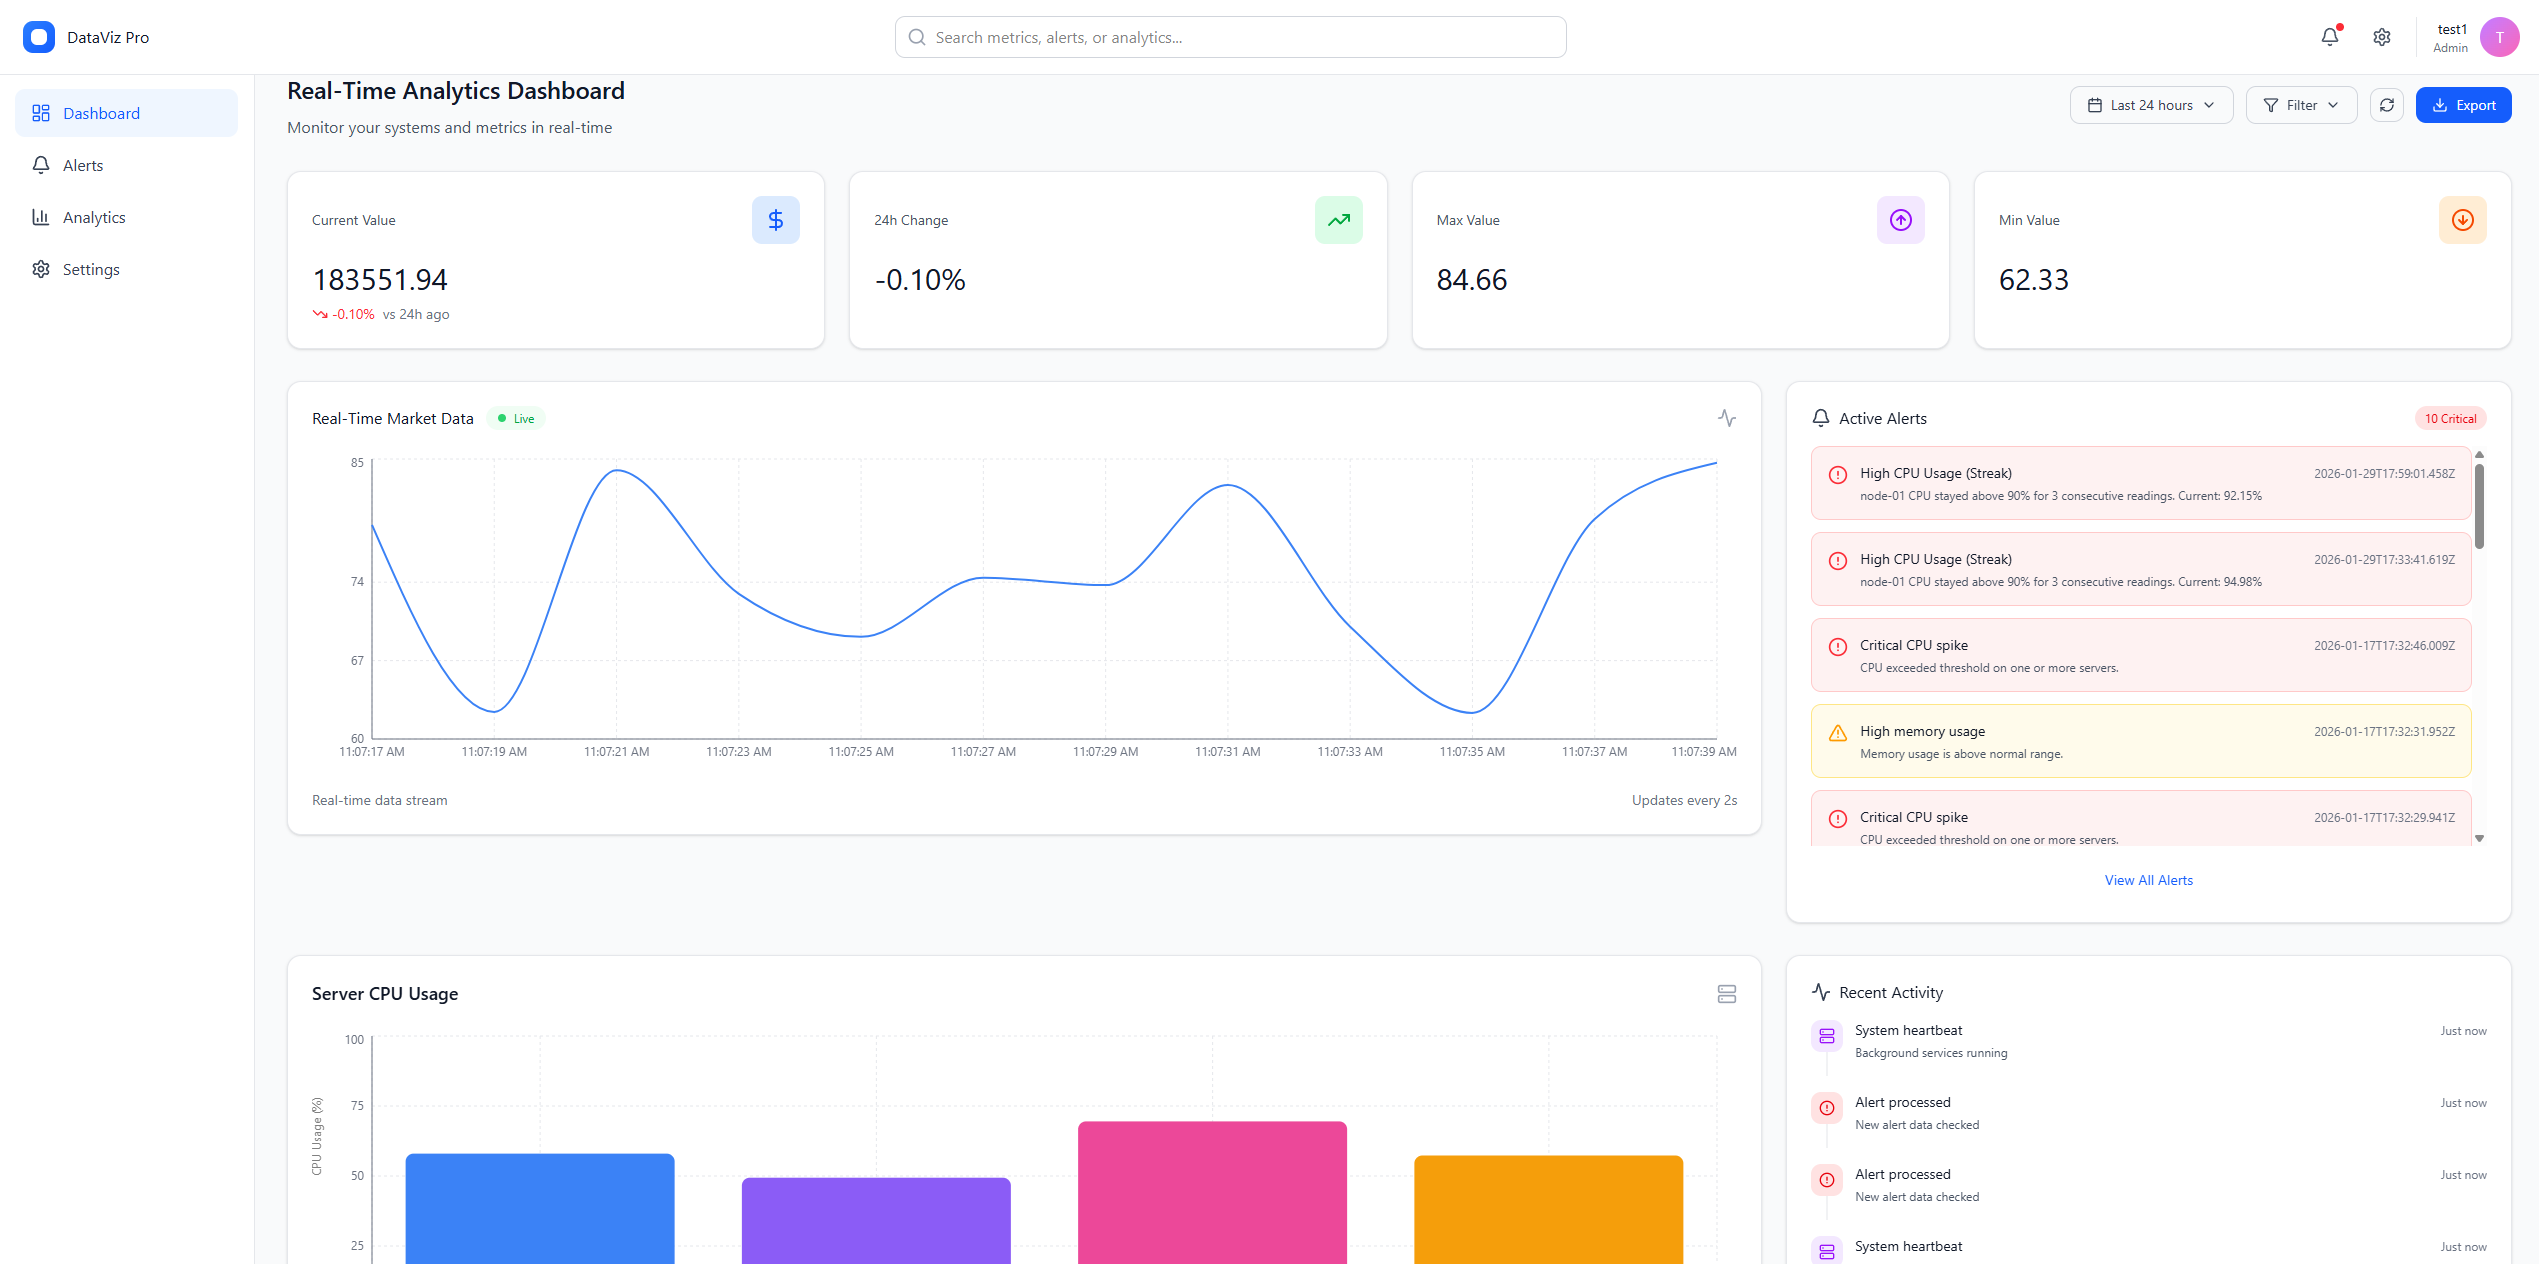Click the first Alert processed activity icon

pyautogui.click(x=1826, y=1108)
